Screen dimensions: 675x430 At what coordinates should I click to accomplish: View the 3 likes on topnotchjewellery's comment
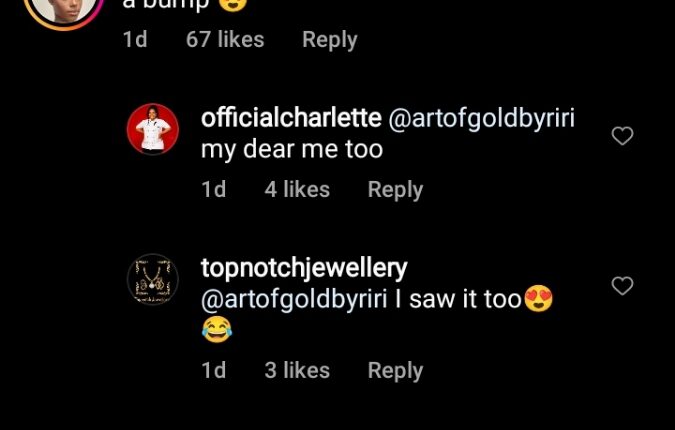297,370
